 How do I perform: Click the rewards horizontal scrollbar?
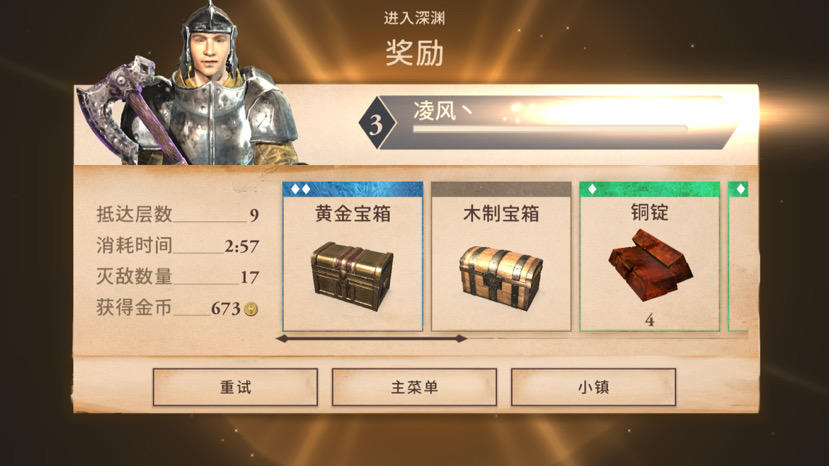(371, 339)
